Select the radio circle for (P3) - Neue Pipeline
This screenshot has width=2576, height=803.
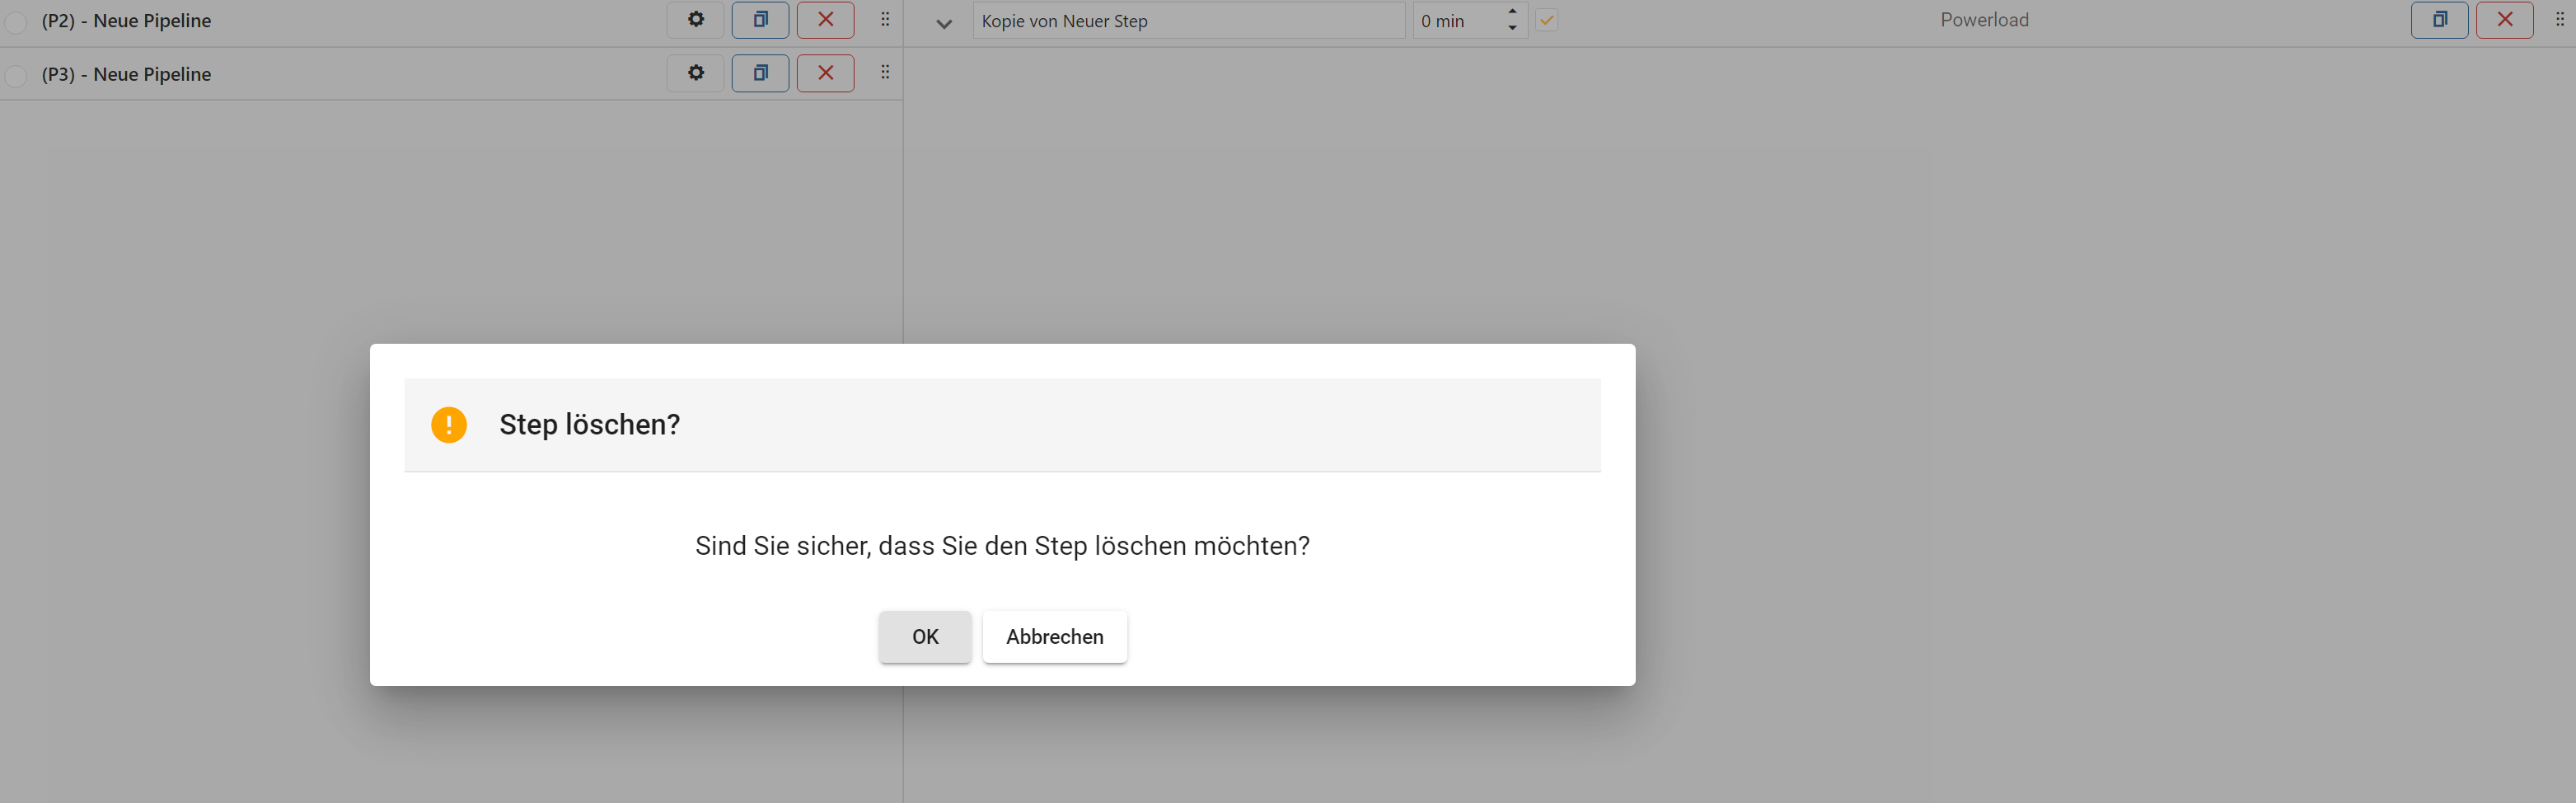tap(15, 75)
